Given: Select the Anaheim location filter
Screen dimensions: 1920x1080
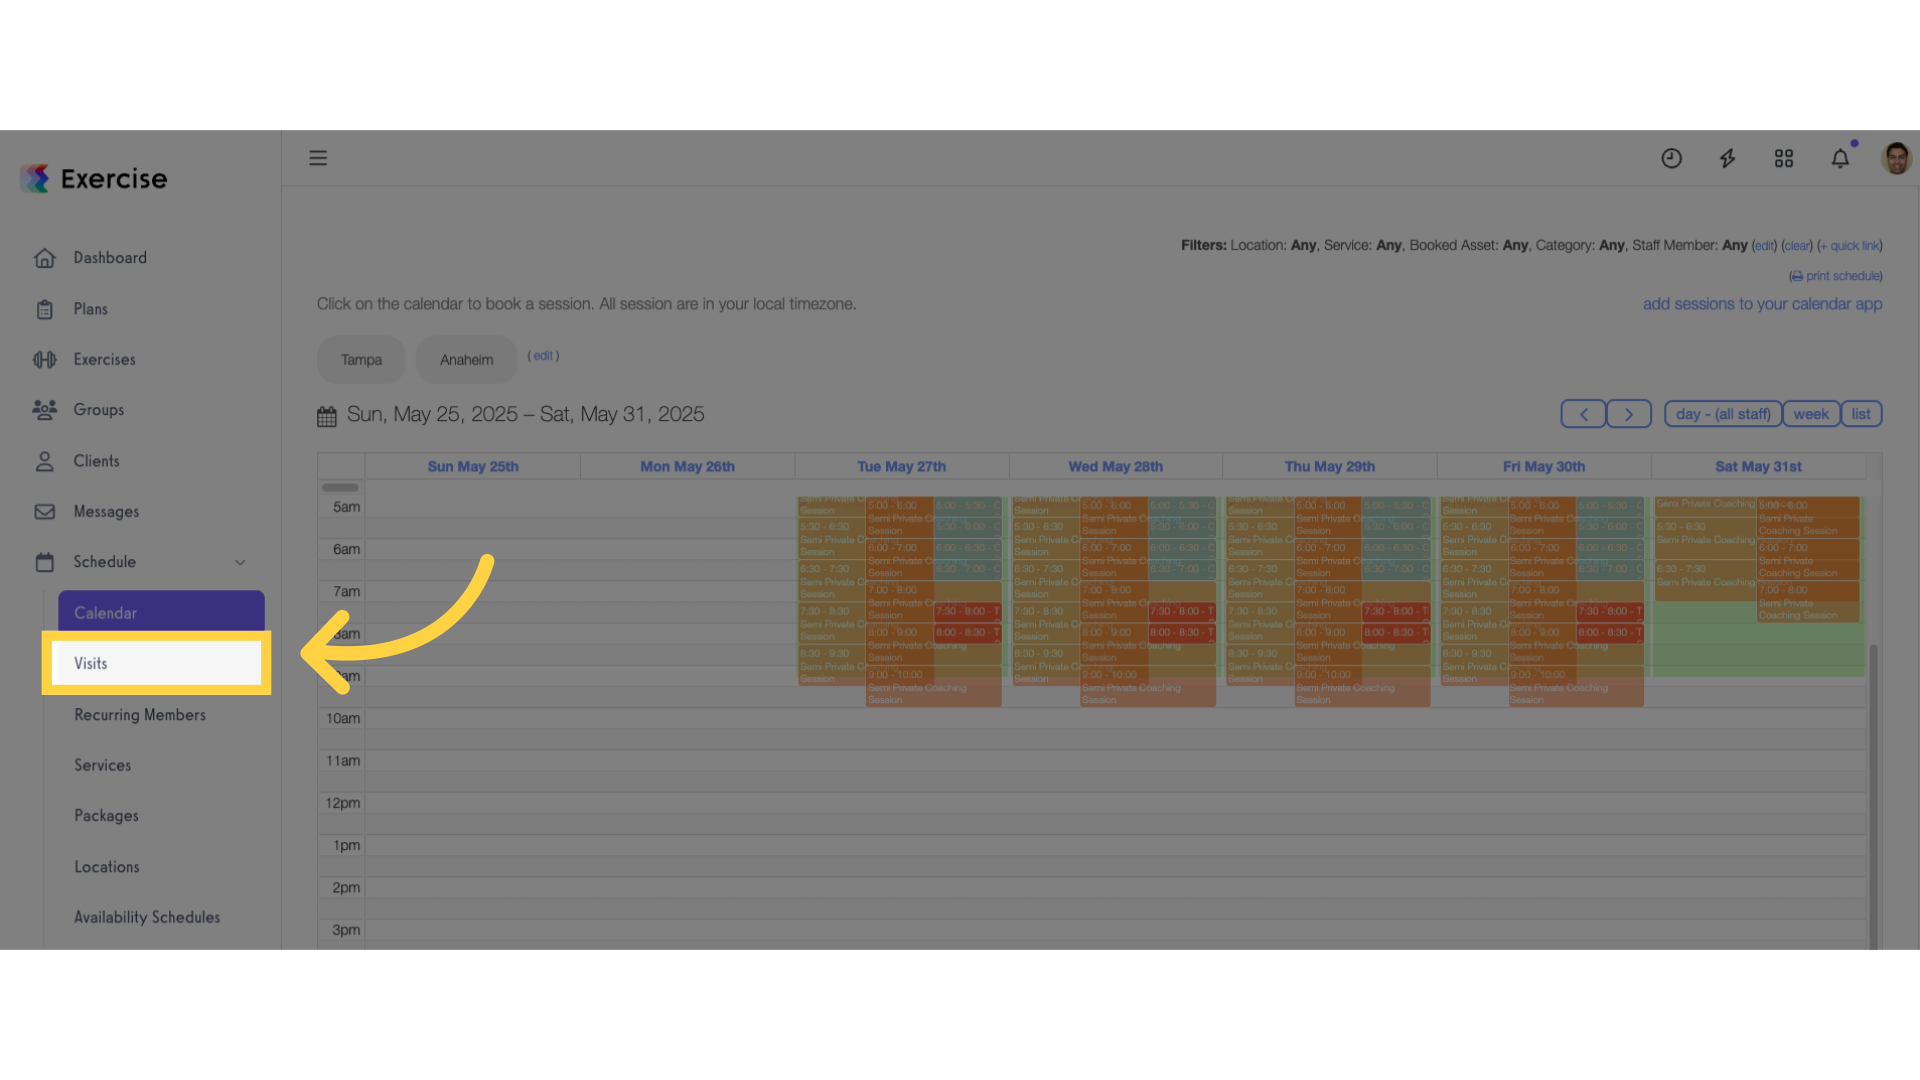Looking at the screenshot, I should coord(467,360).
